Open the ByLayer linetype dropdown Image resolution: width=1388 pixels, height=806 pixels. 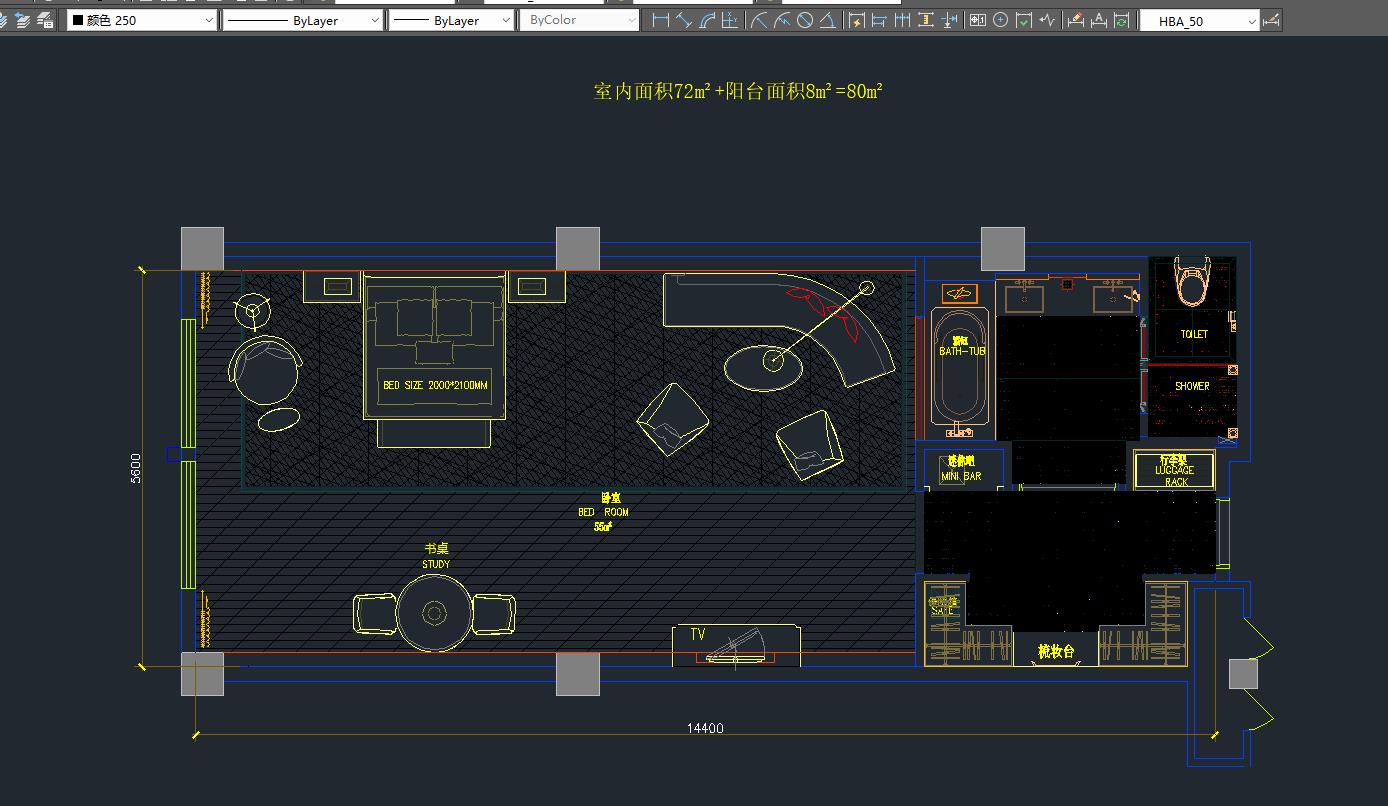[x=303, y=20]
